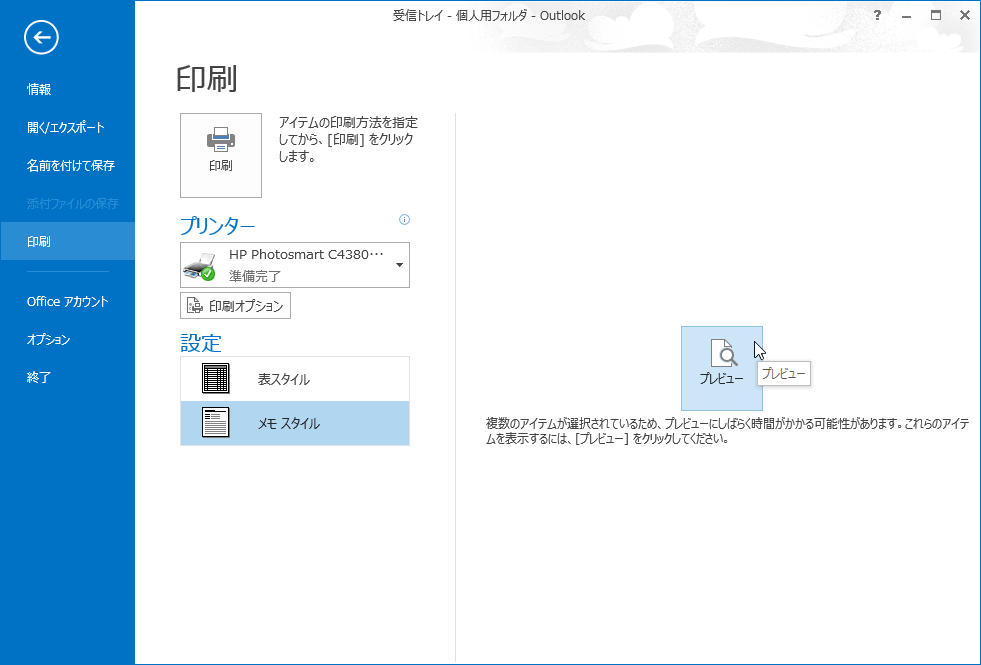Image resolution: width=981 pixels, height=665 pixels.
Task: Select メモ スタイル memo style
Action: point(295,424)
